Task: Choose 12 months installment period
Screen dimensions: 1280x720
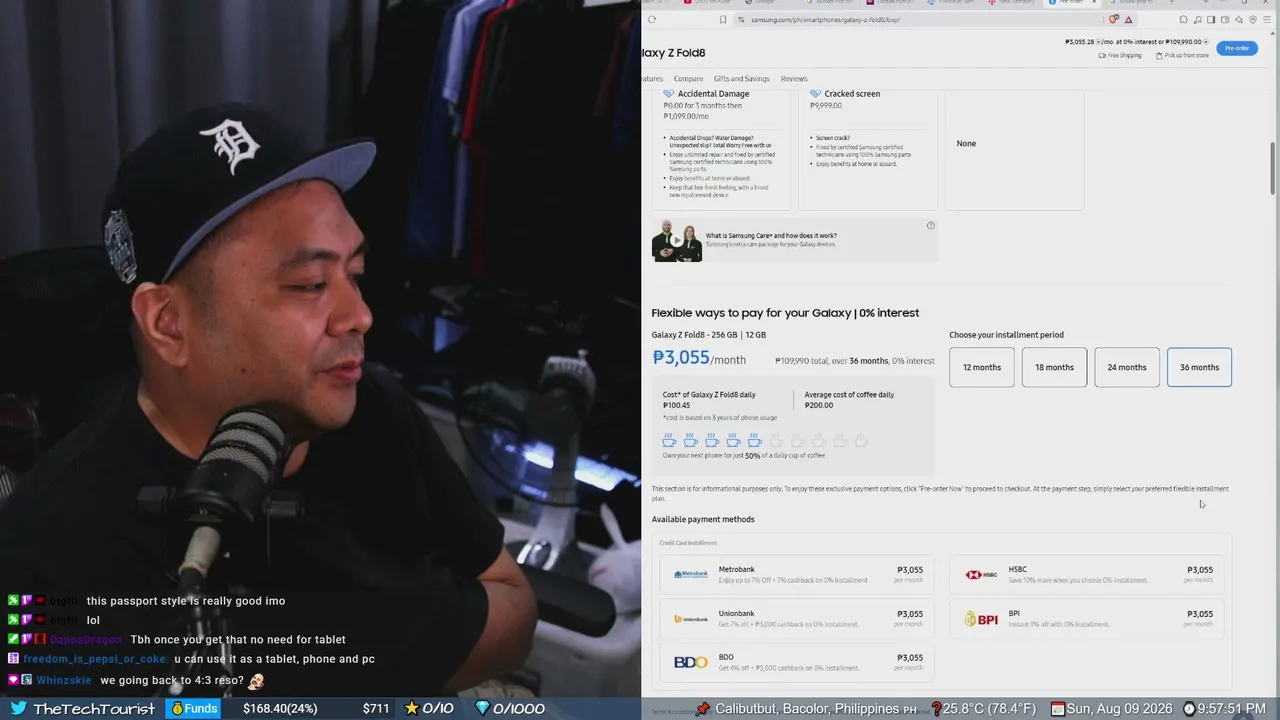Action: 982,367
